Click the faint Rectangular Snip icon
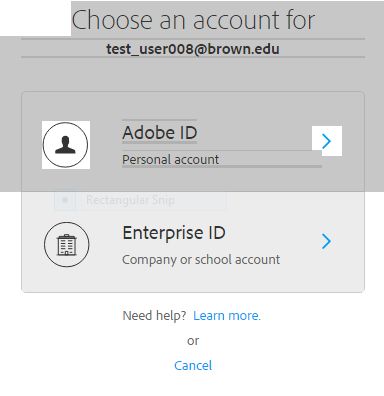The image size is (384, 396). pos(65,200)
